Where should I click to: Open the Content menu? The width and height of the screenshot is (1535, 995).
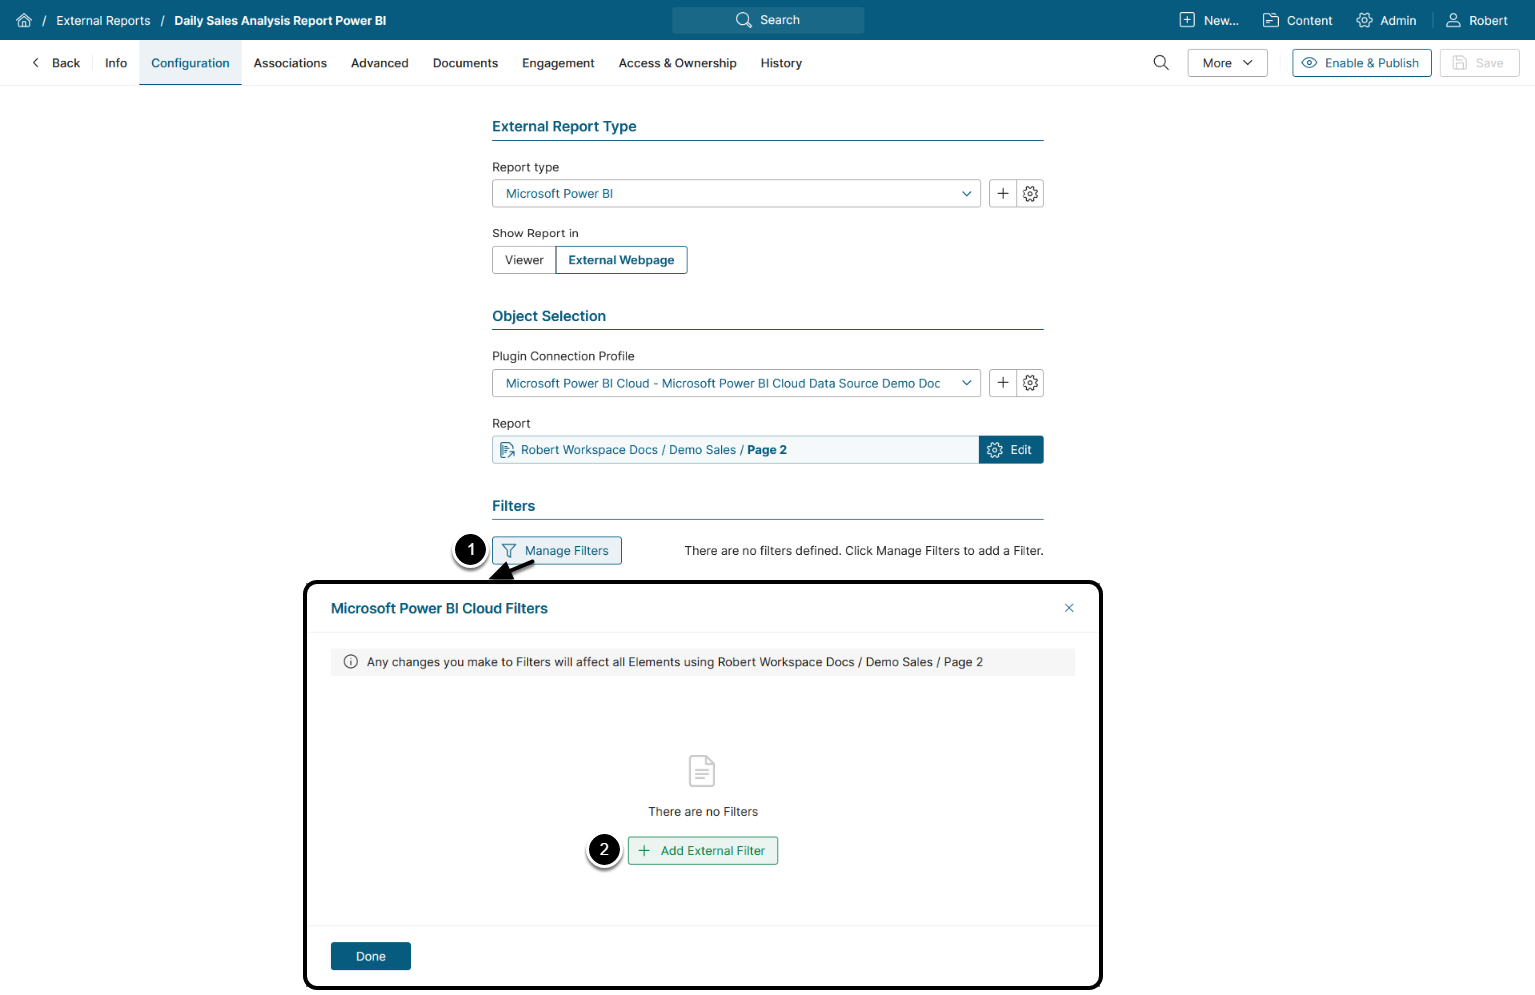1297,20
